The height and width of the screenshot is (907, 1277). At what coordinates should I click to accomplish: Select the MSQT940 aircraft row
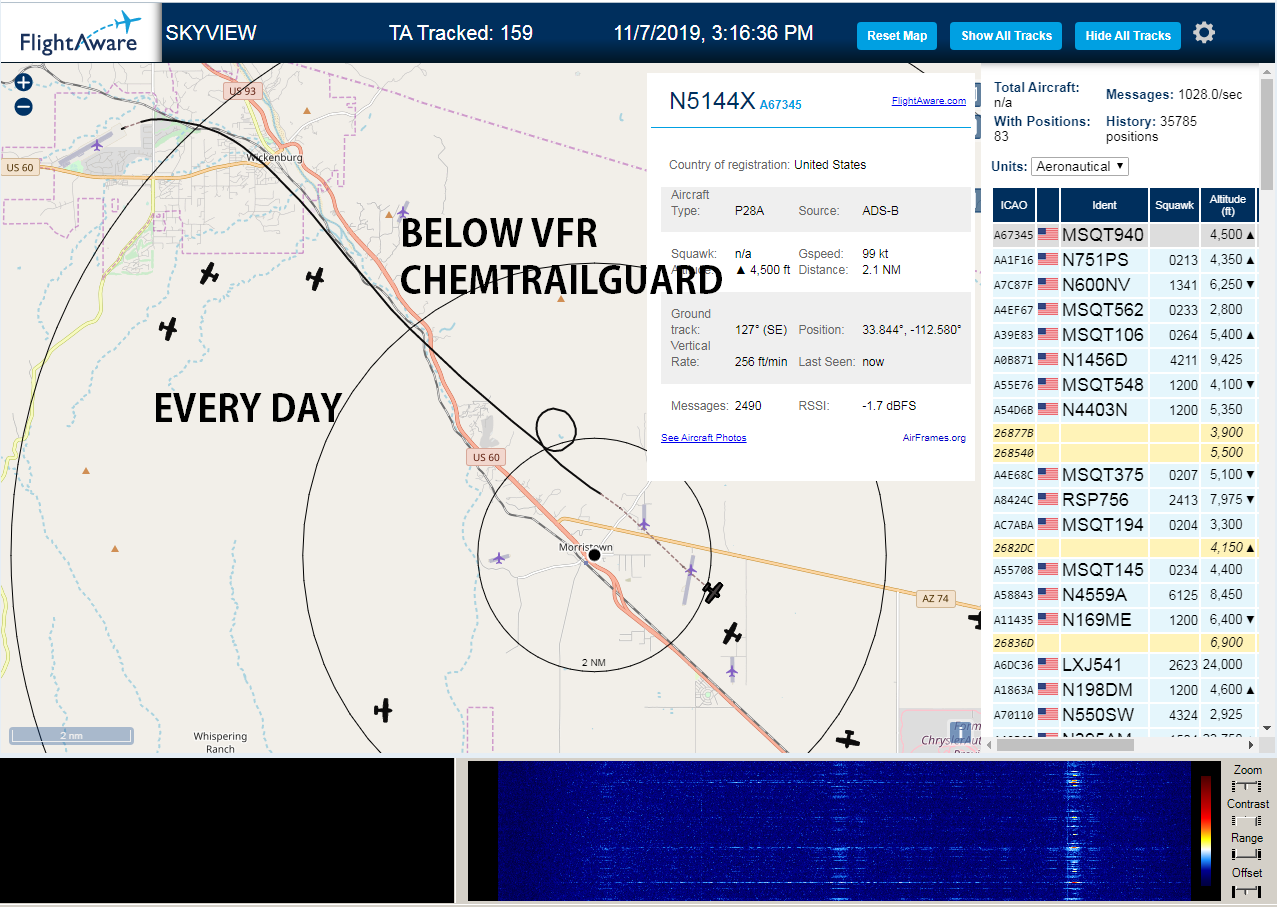click(x=1124, y=235)
